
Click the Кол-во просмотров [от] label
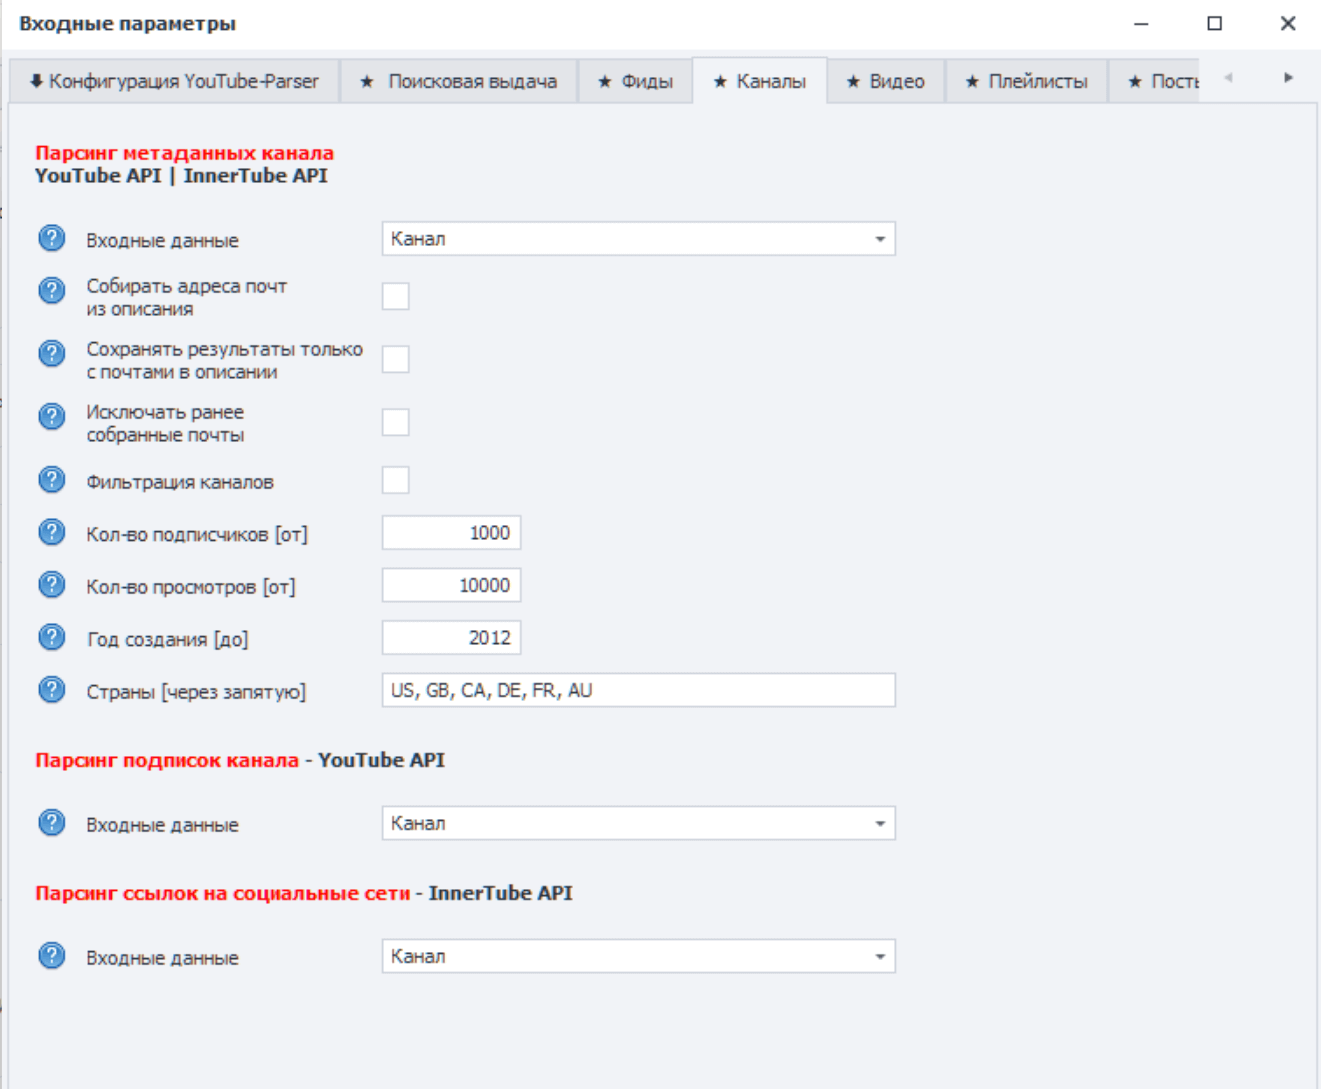pos(191,587)
